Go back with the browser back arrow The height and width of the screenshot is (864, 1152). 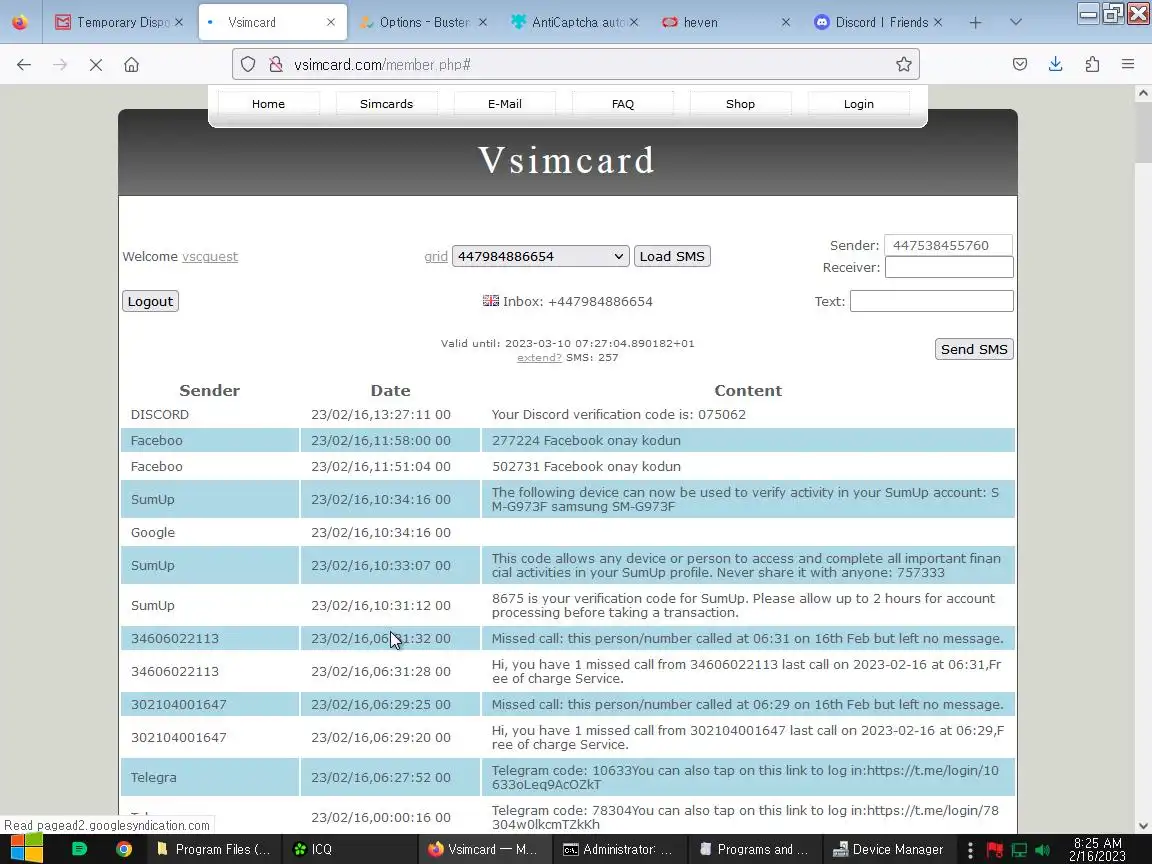coord(24,65)
